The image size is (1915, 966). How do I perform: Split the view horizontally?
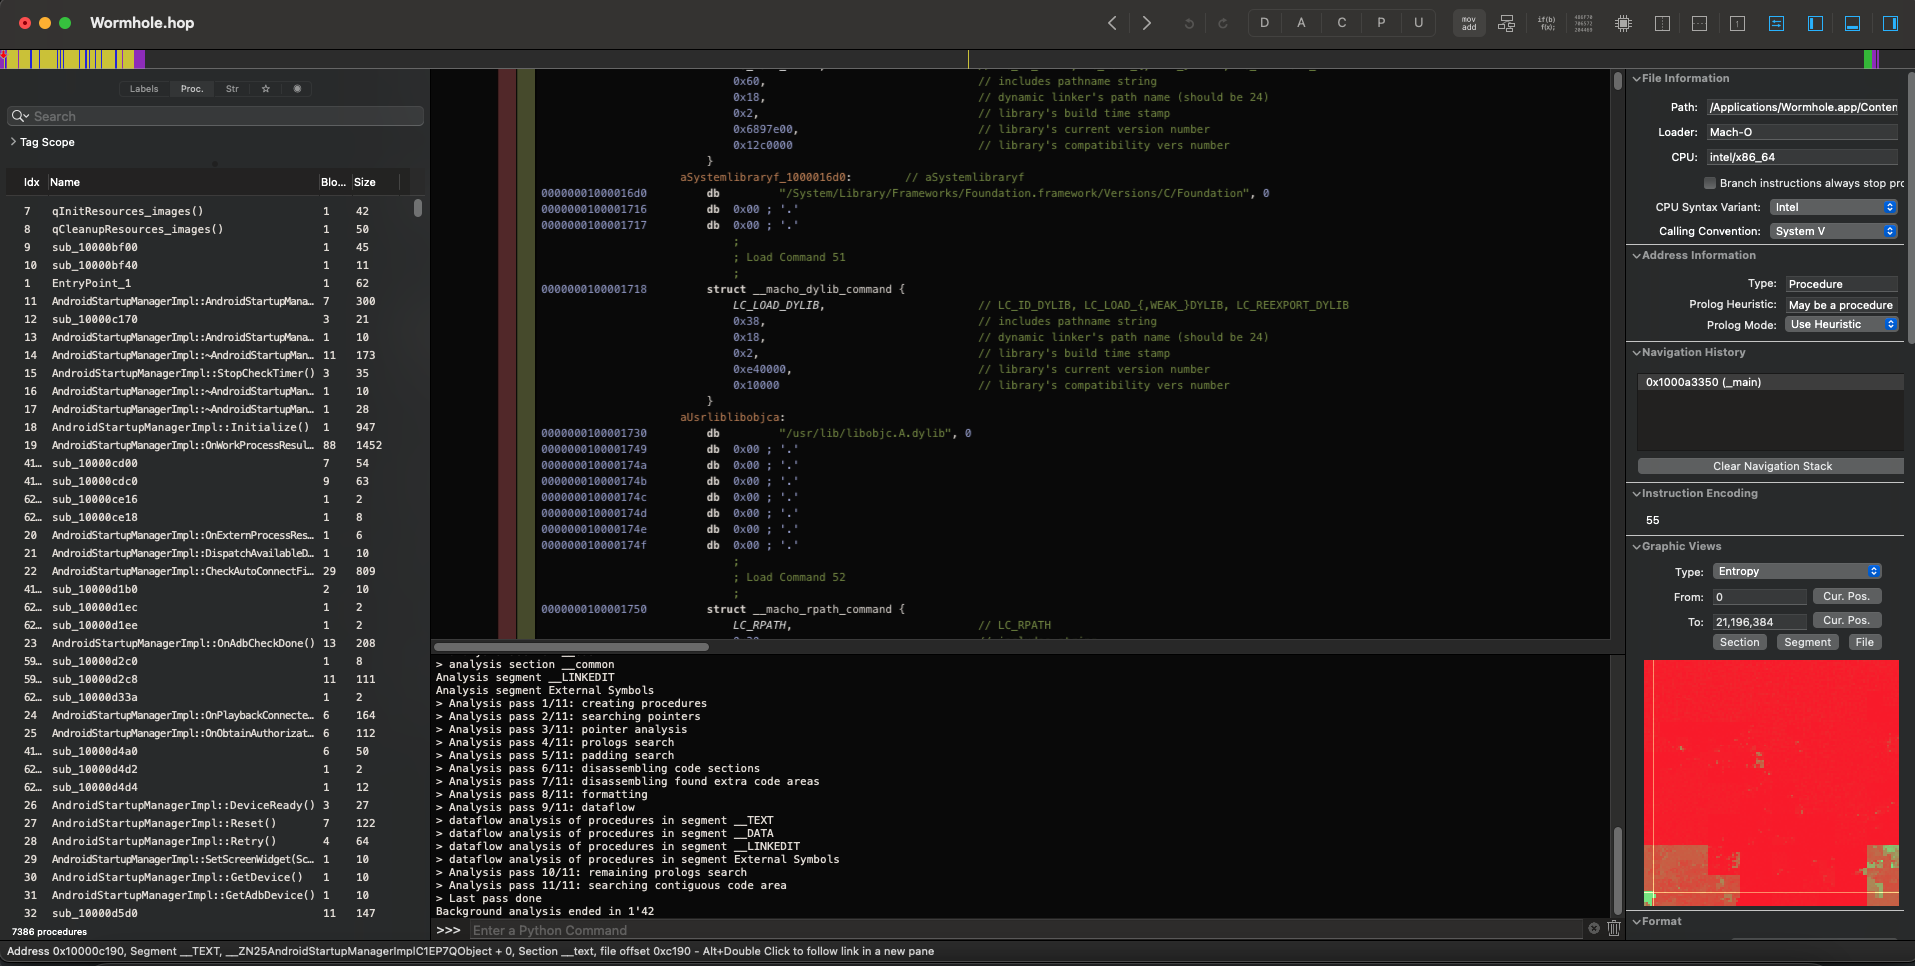tap(1699, 23)
